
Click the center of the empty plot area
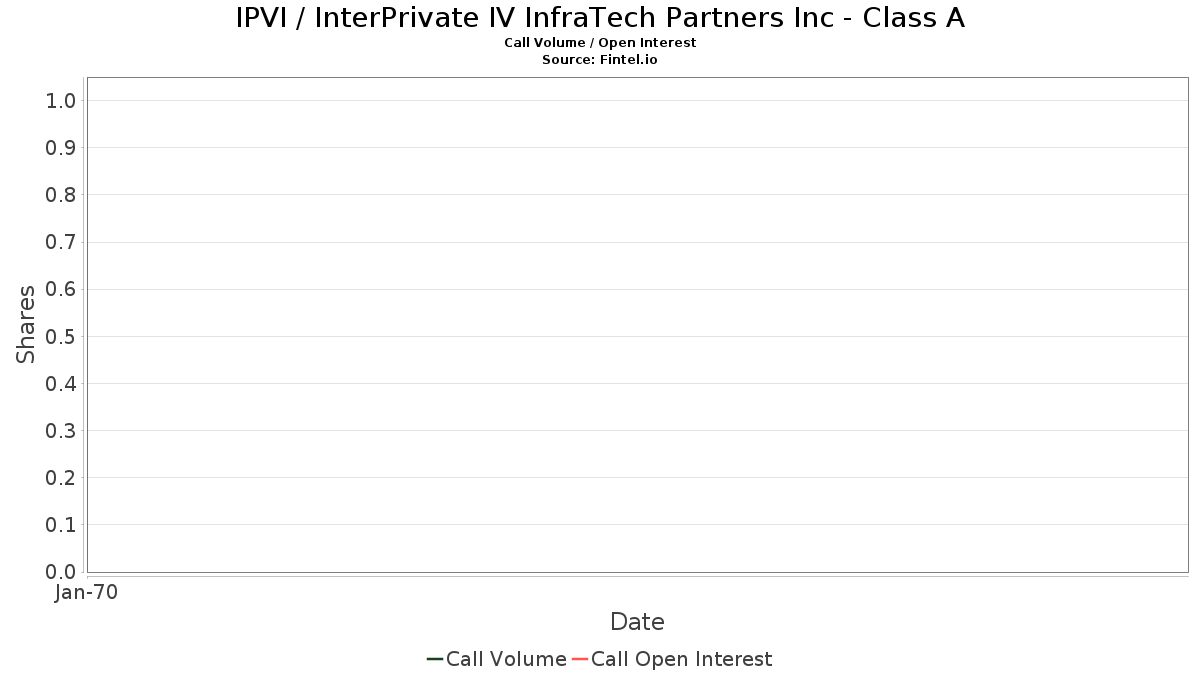pos(637,324)
